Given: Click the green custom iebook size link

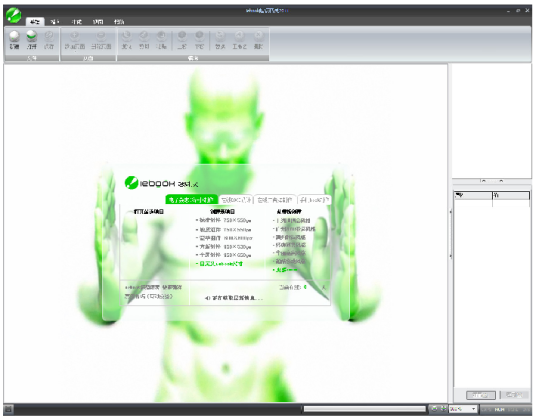Looking at the screenshot, I should 219,264.
